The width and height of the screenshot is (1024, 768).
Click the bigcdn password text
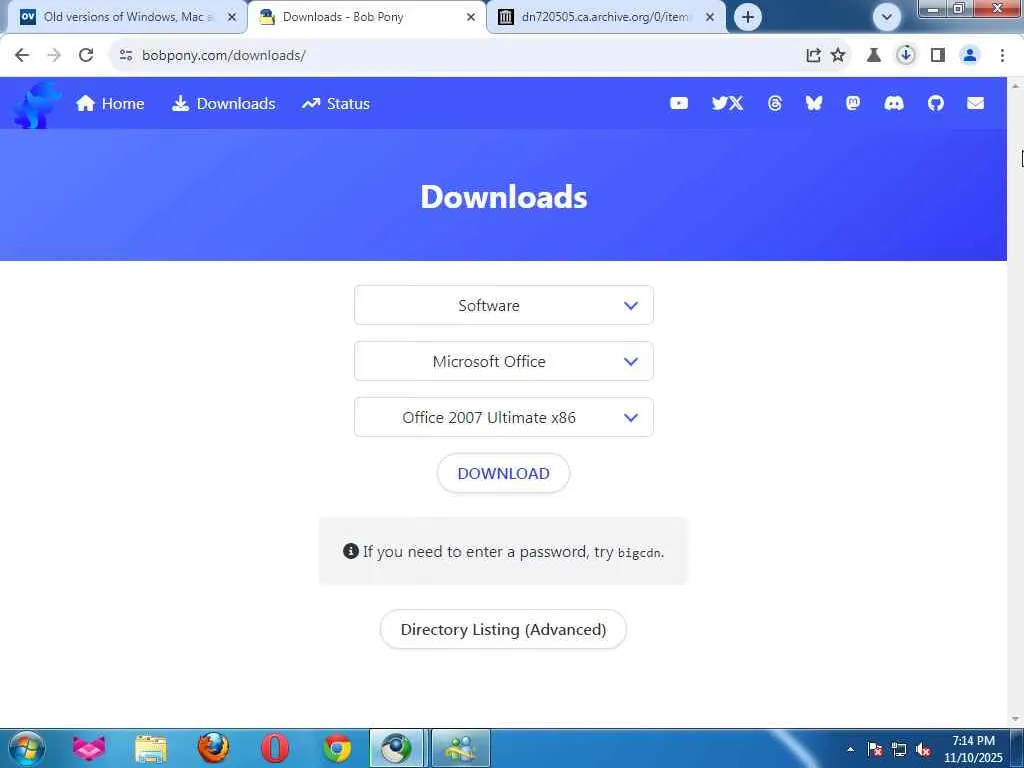(x=639, y=552)
